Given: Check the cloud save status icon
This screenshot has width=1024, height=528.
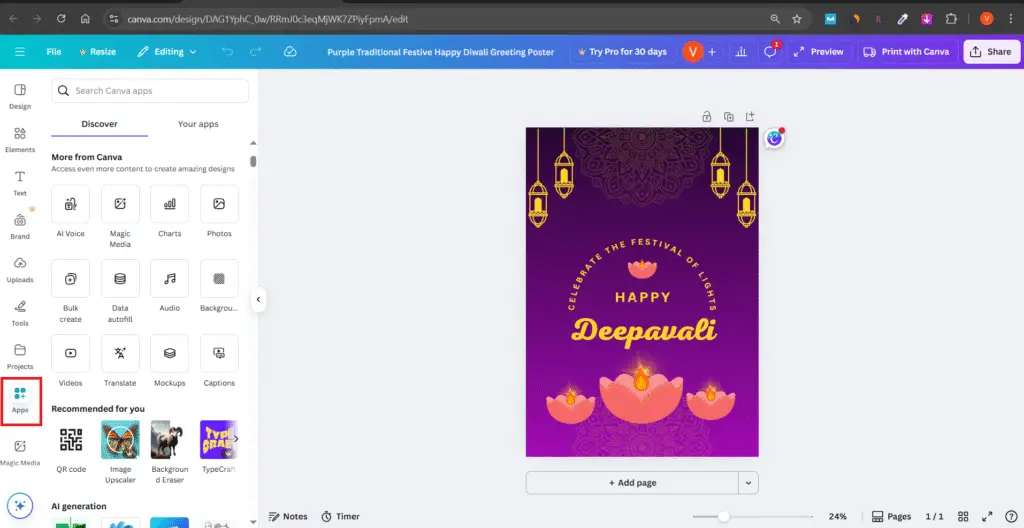Looking at the screenshot, I should coord(291,52).
